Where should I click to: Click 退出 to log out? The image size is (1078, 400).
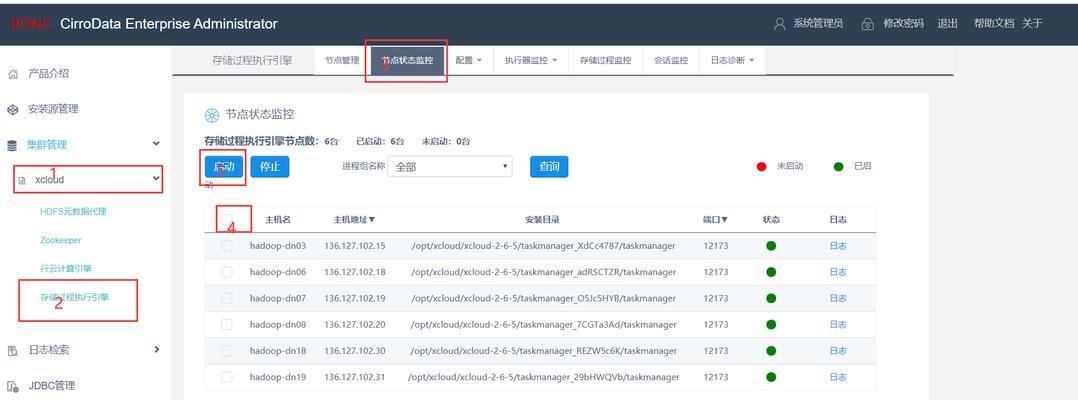click(947, 24)
